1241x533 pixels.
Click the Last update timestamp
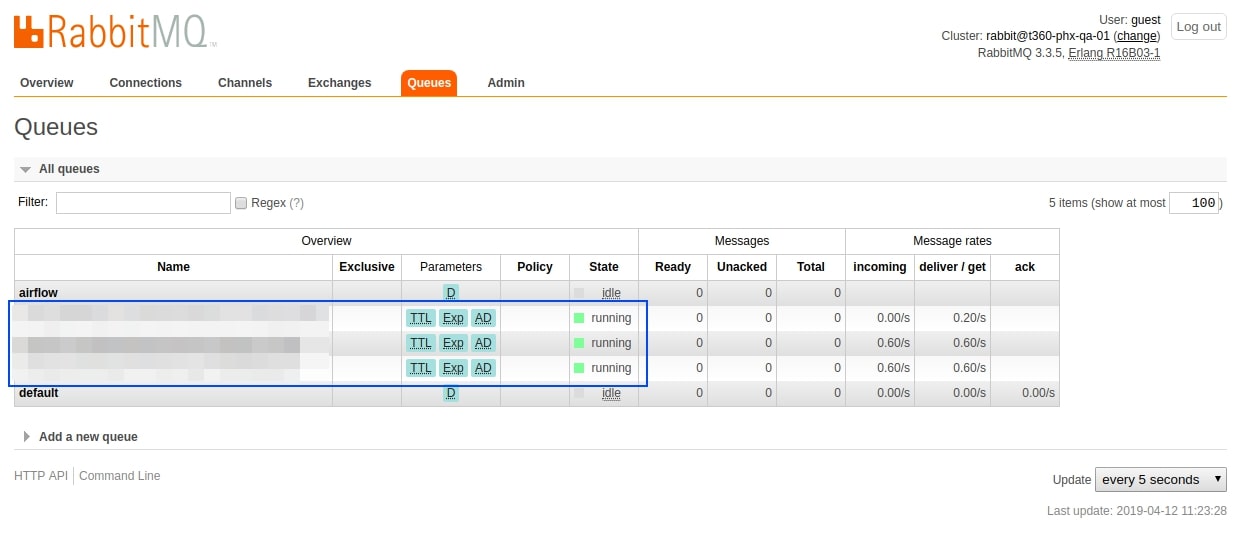(1137, 510)
